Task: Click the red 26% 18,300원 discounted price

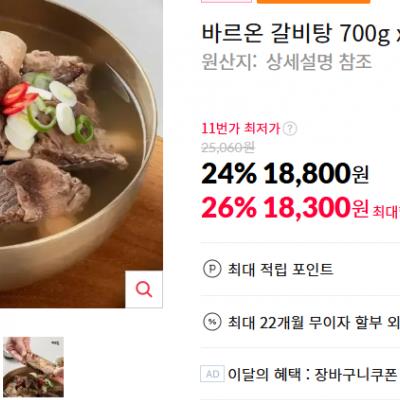Action: (285, 208)
